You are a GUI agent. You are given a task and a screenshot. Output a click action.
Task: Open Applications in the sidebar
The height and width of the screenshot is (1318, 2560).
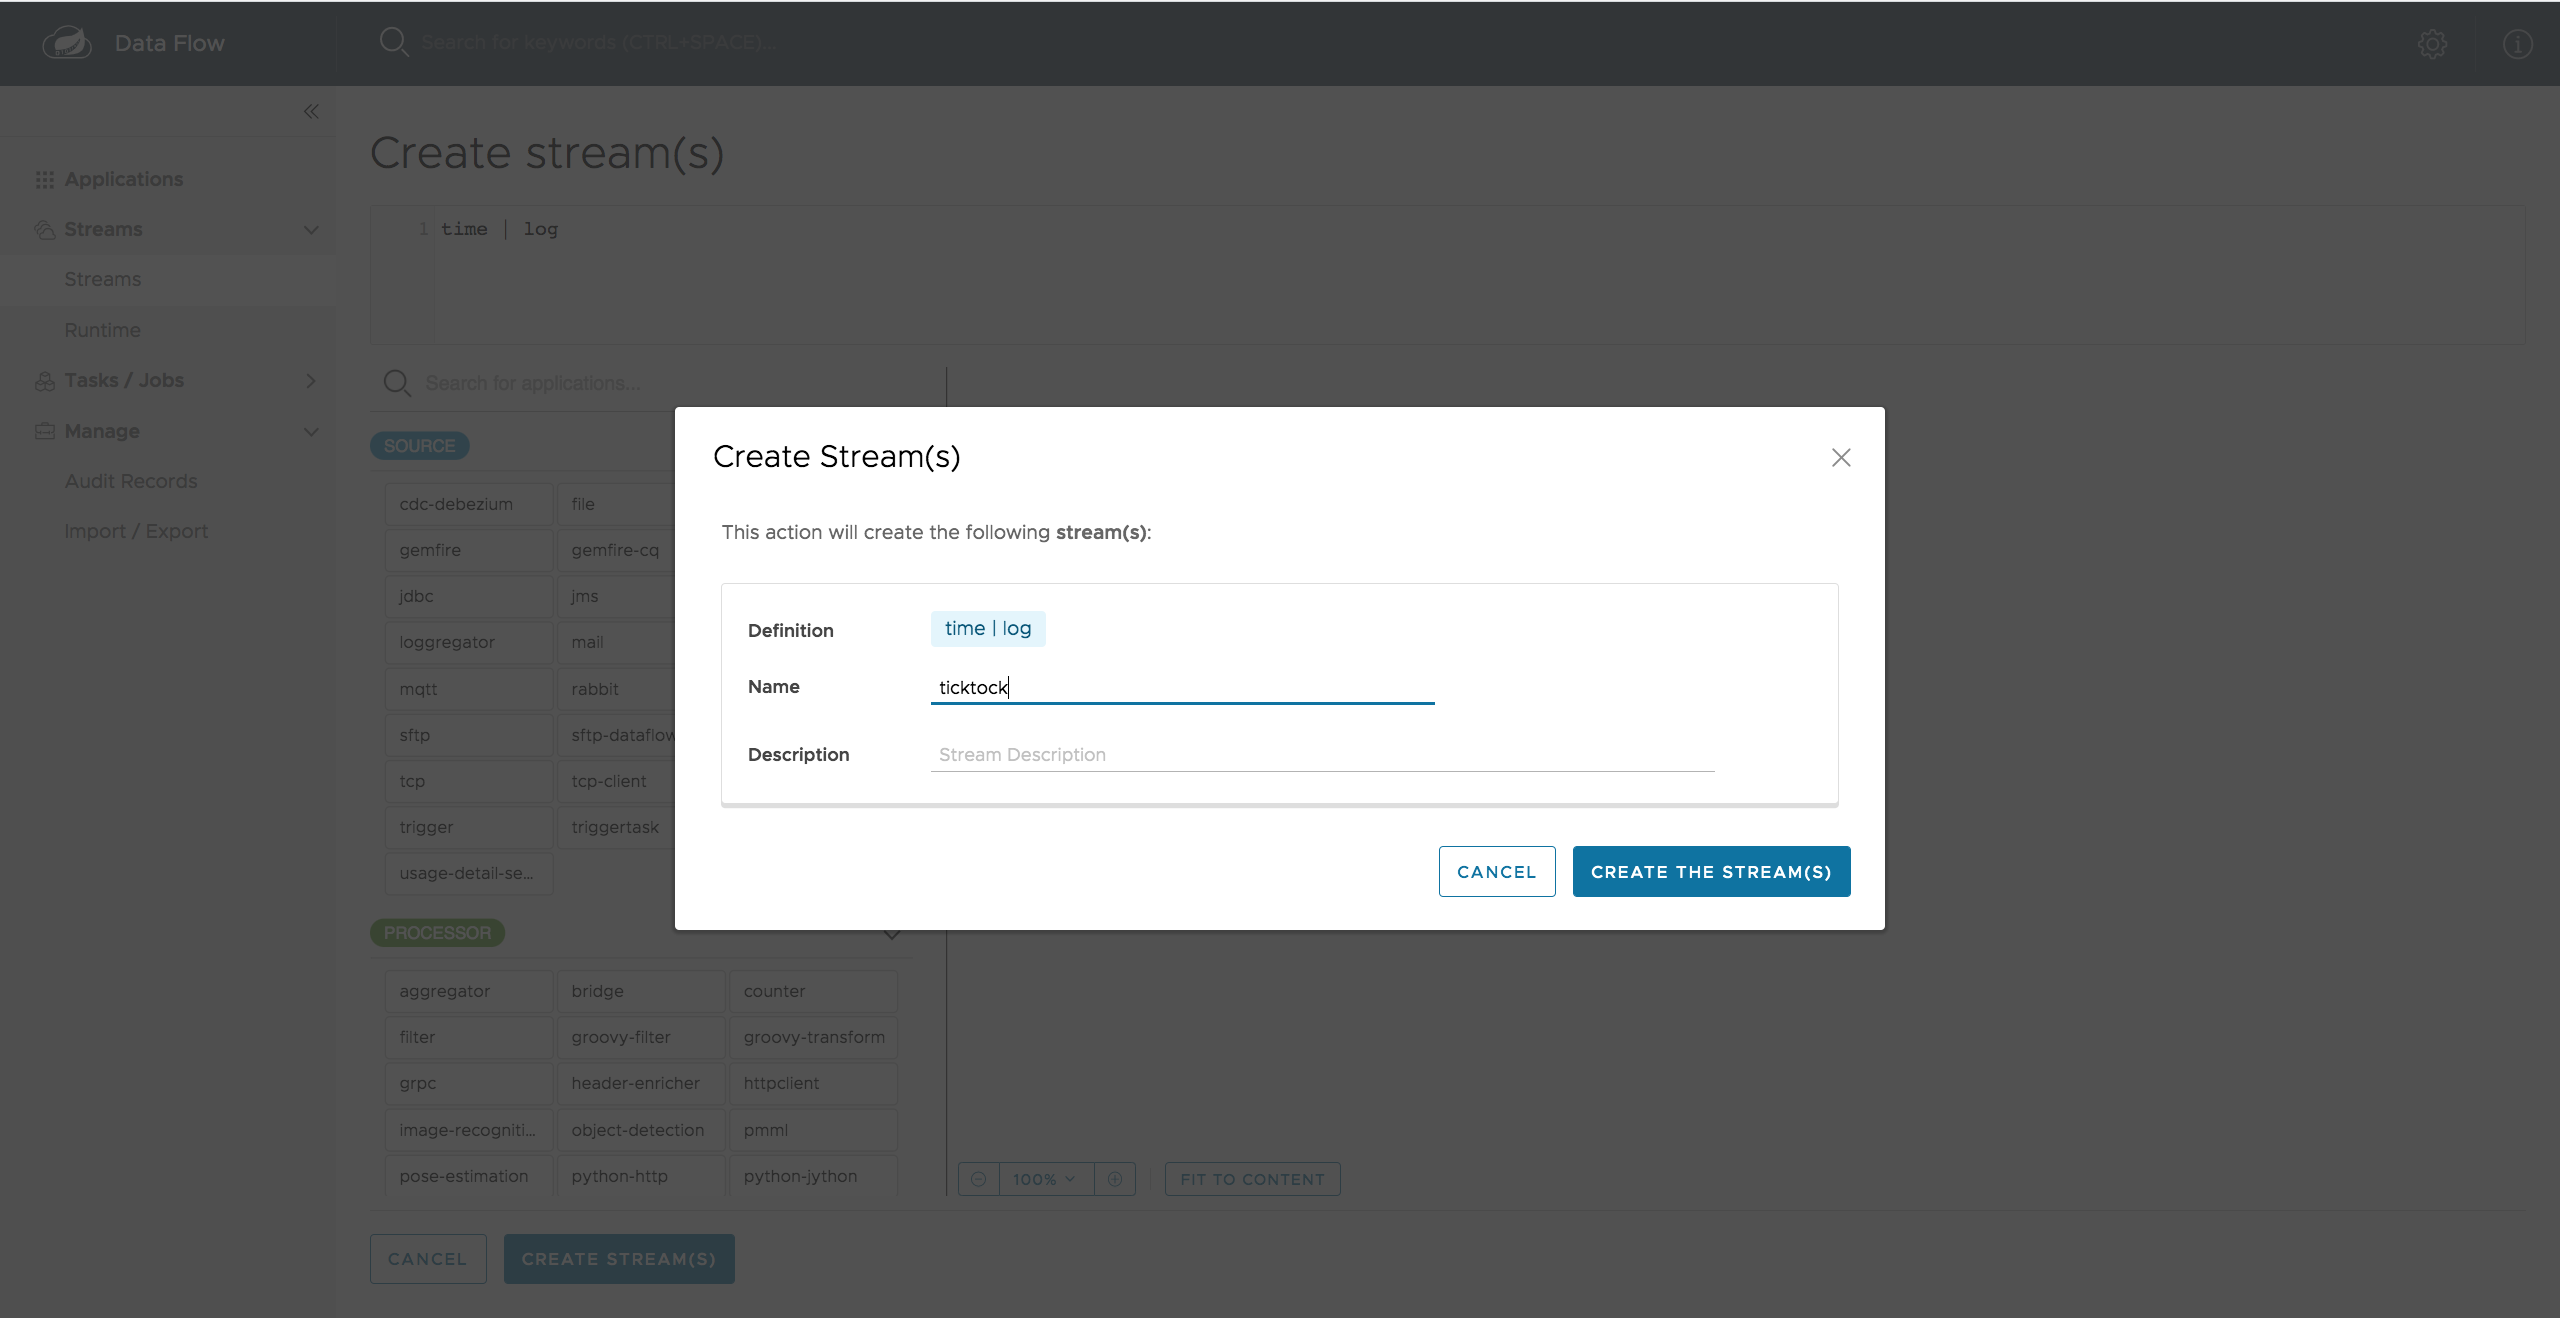(x=124, y=179)
